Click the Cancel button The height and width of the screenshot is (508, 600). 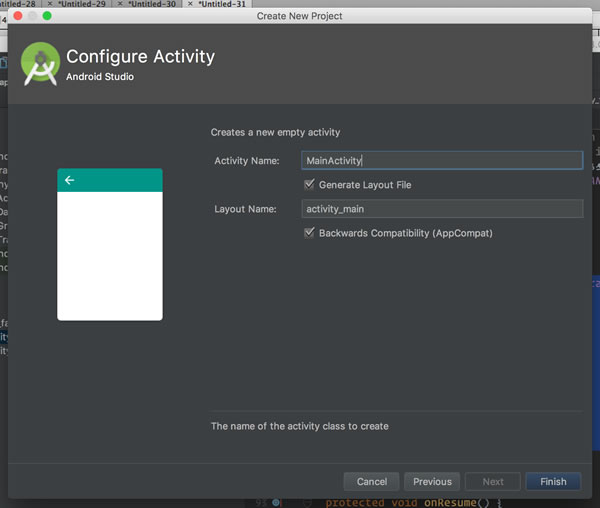click(x=372, y=482)
